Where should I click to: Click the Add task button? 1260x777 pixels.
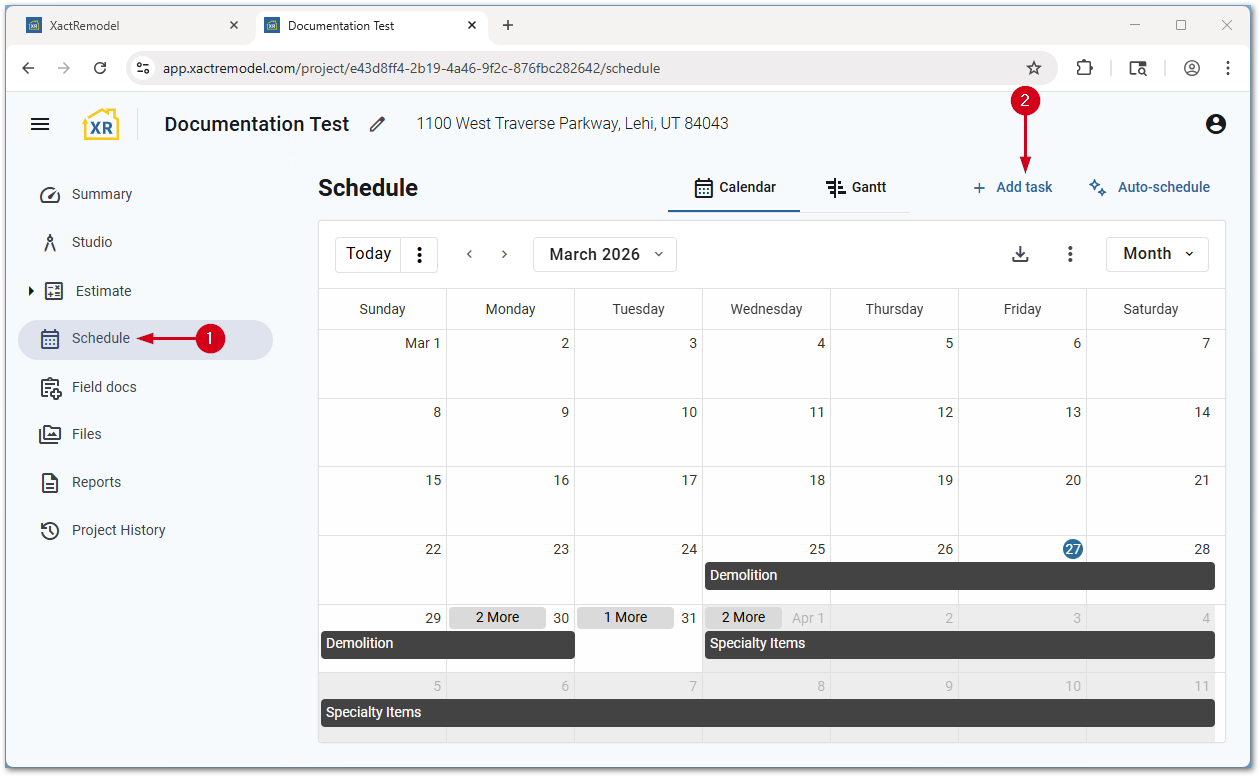1012,187
